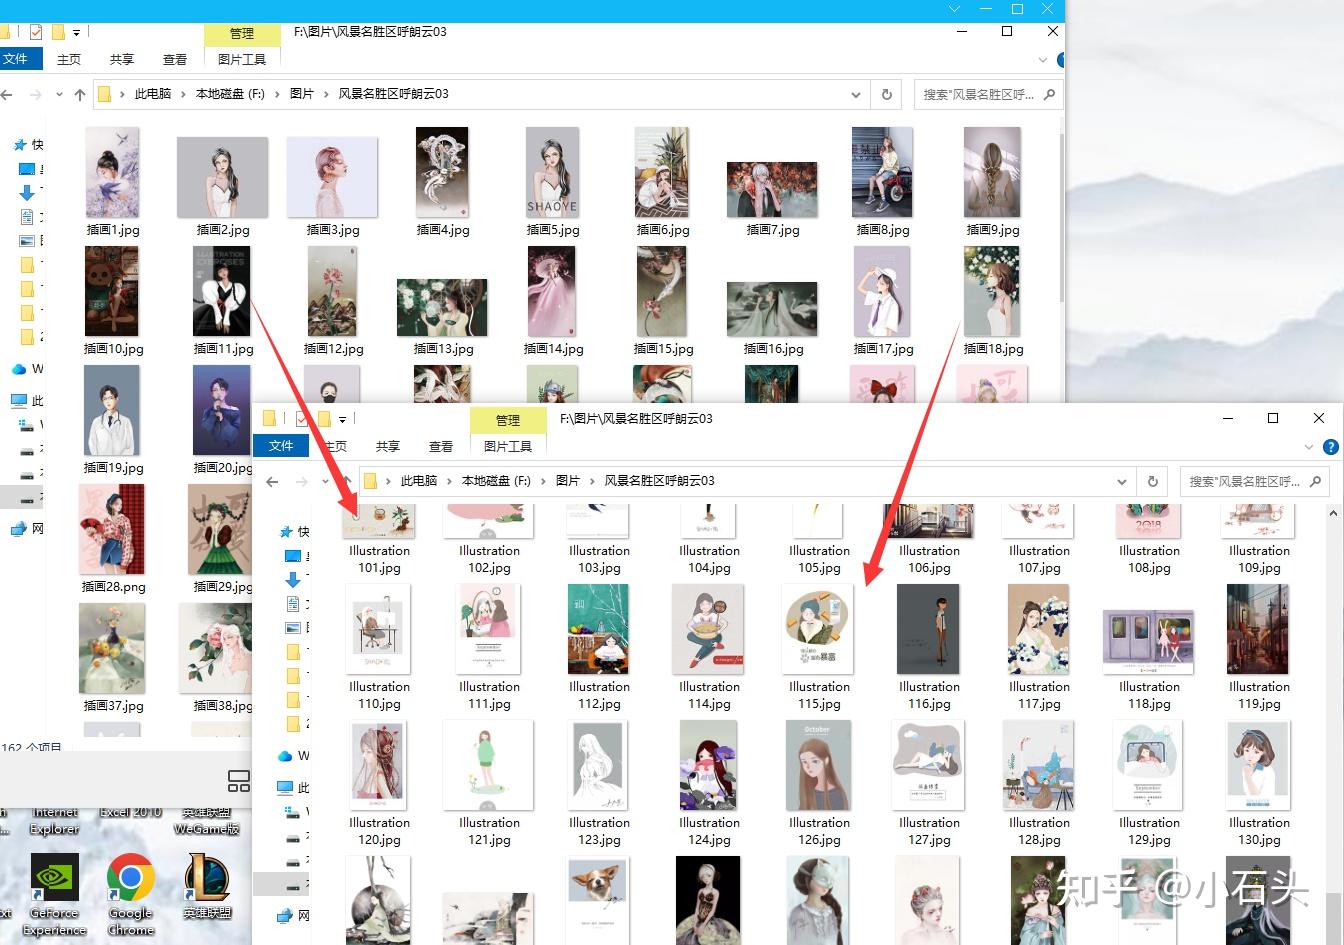Click 风景名胜区呼朗云03 breadcrumb in rear window
The width and height of the screenshot is (1344, 945).
coord(394,94)
